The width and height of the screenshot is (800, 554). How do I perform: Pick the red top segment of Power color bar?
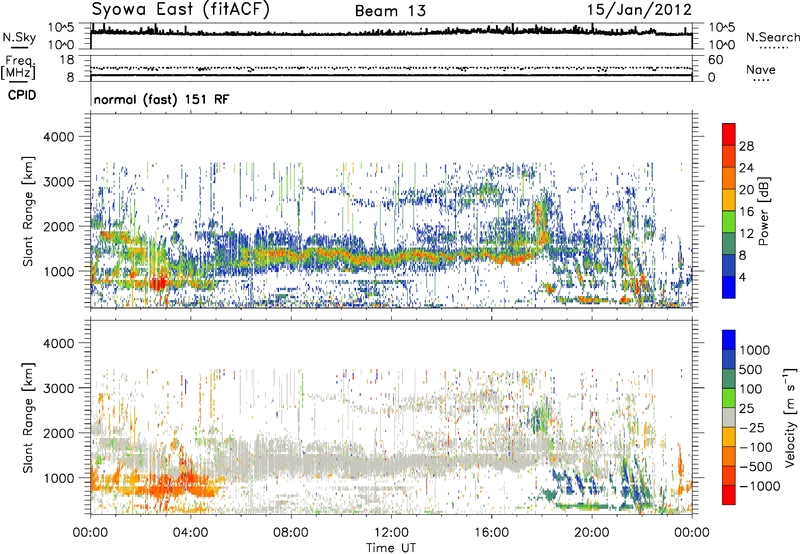tap(729, 134)
